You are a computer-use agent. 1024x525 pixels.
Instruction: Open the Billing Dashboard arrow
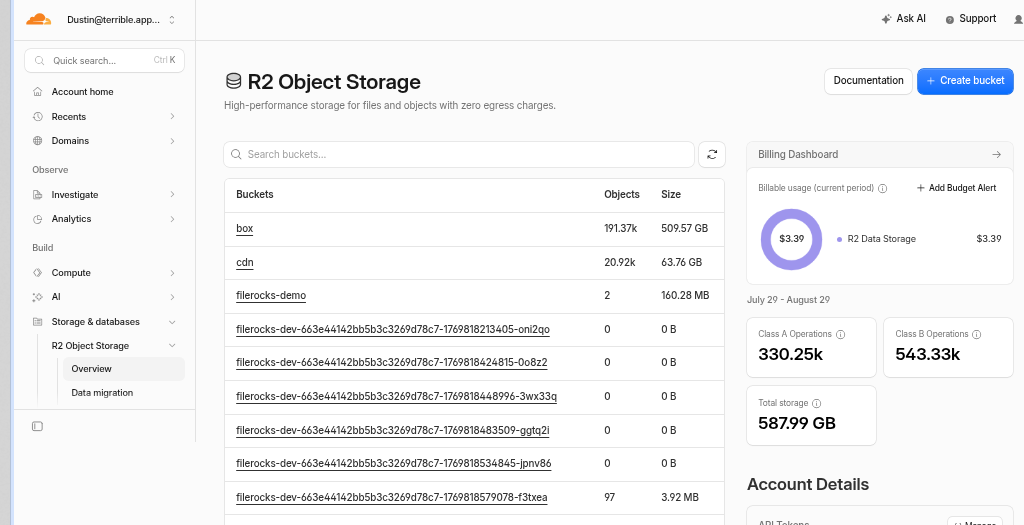coord(996,155)
